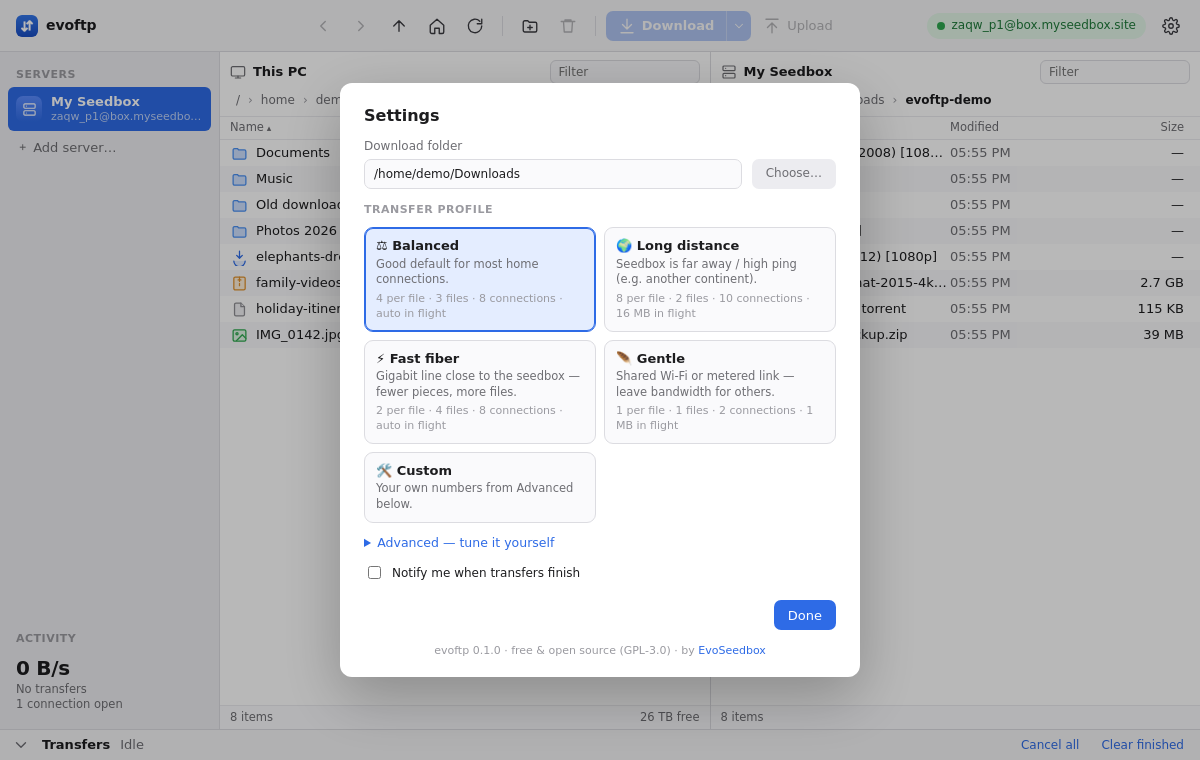Viewport: 1200px width, 760px height.
Task: Click the Transfers label in bottom bar
Action: [x=76, y=745]
